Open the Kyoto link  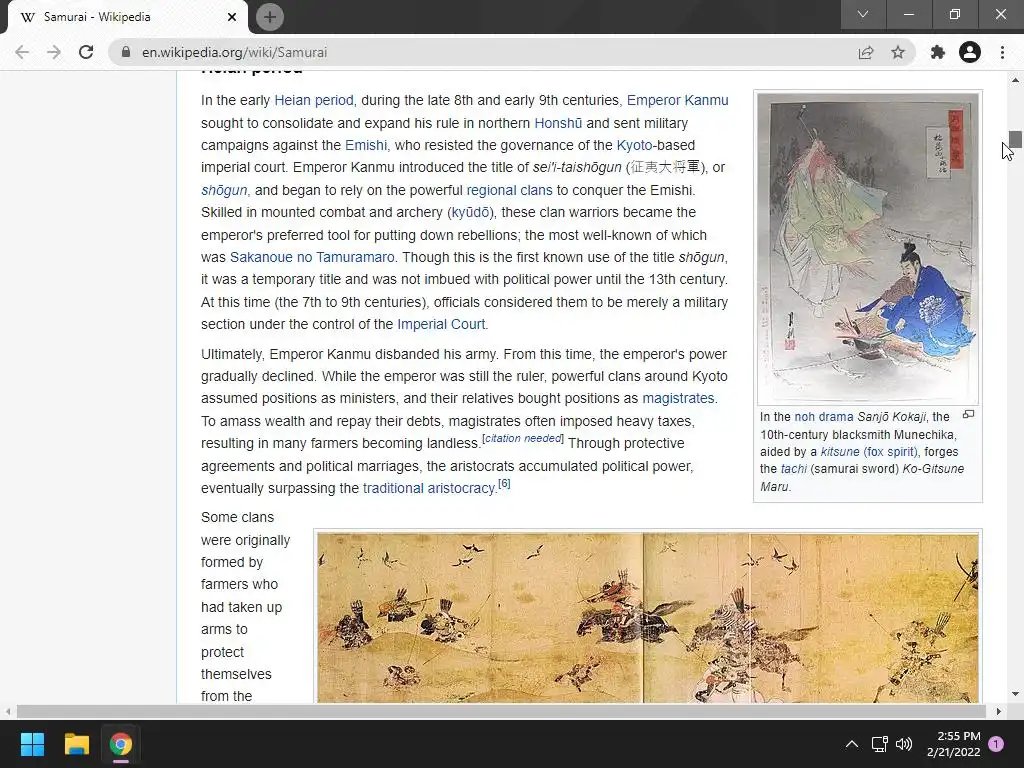click(x=634, y=145)
